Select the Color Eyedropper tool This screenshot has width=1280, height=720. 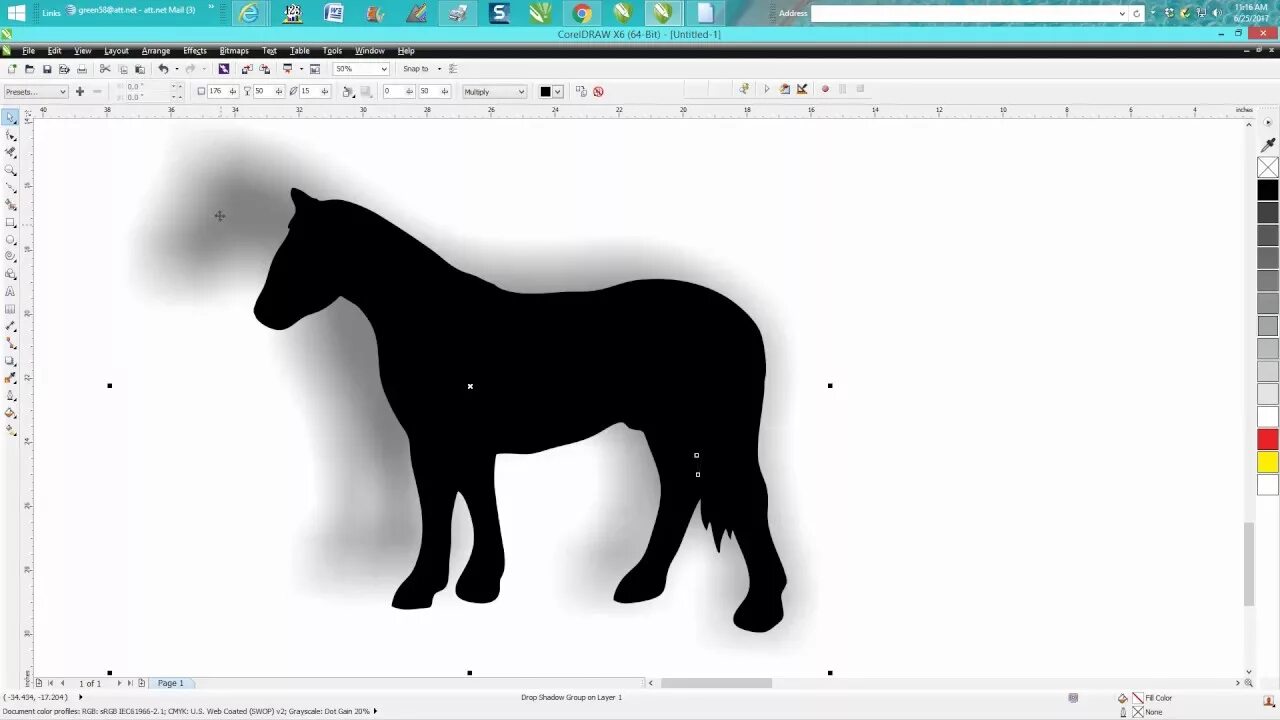[10, 378]
